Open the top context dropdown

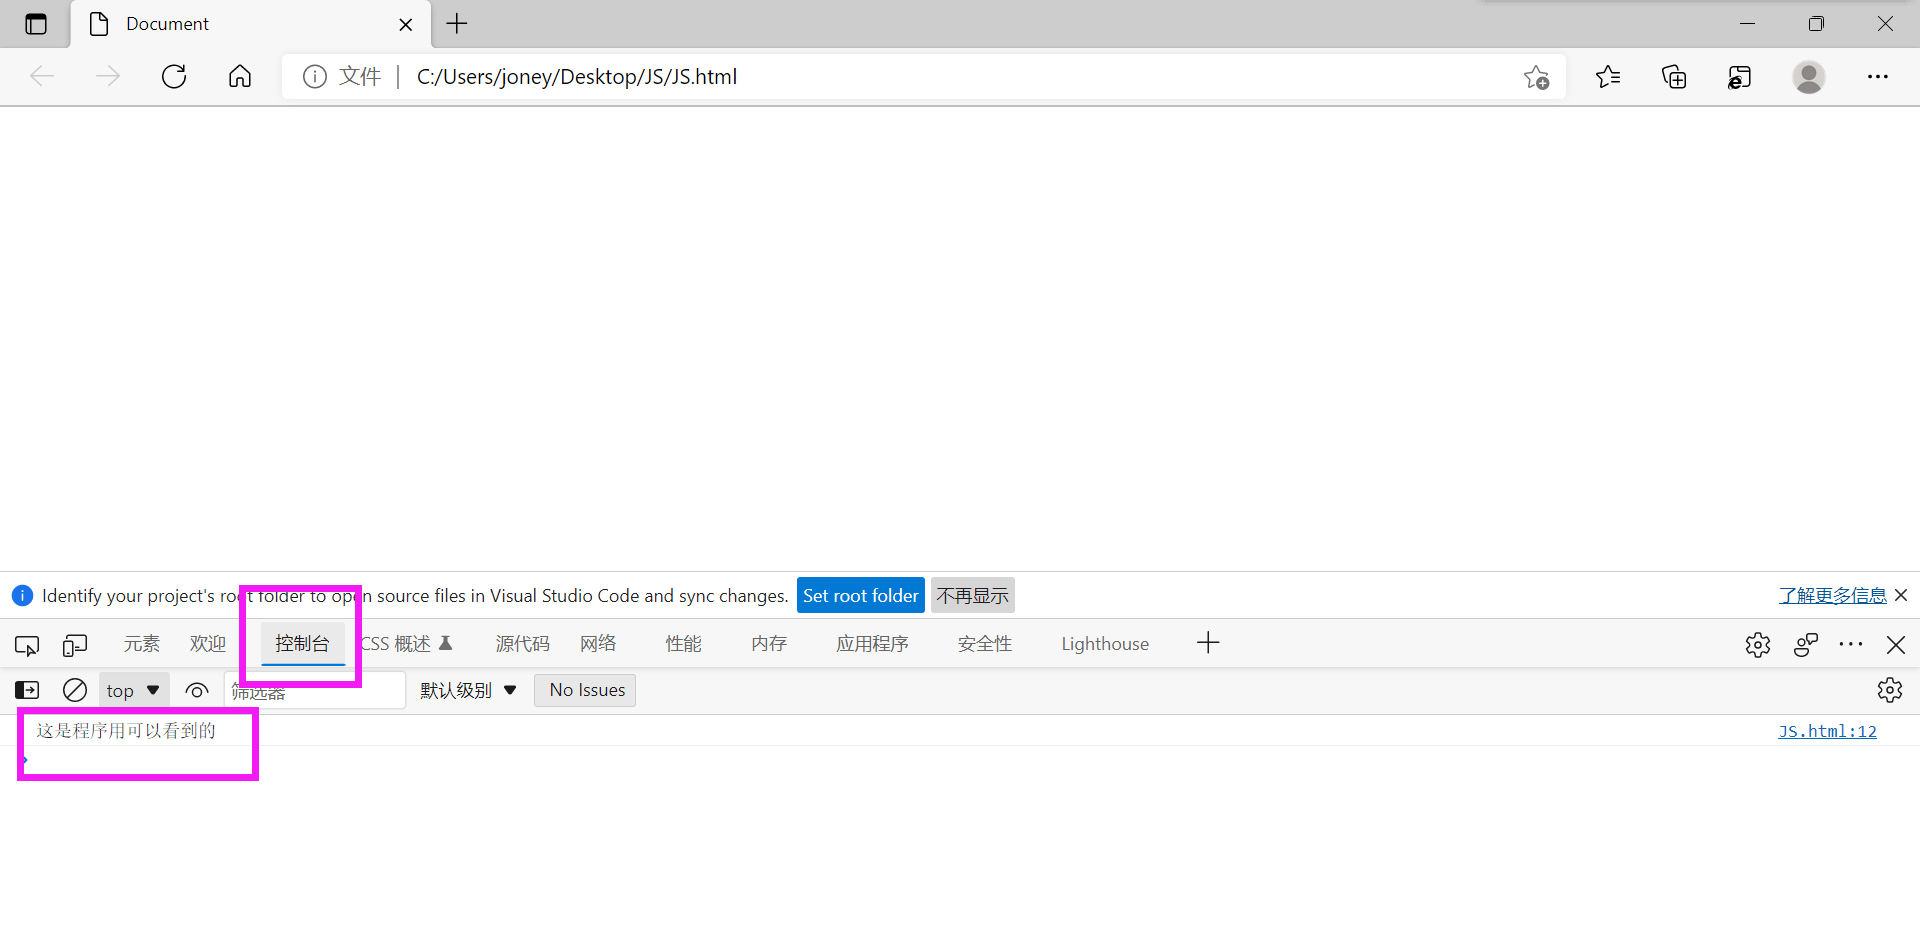134,690
